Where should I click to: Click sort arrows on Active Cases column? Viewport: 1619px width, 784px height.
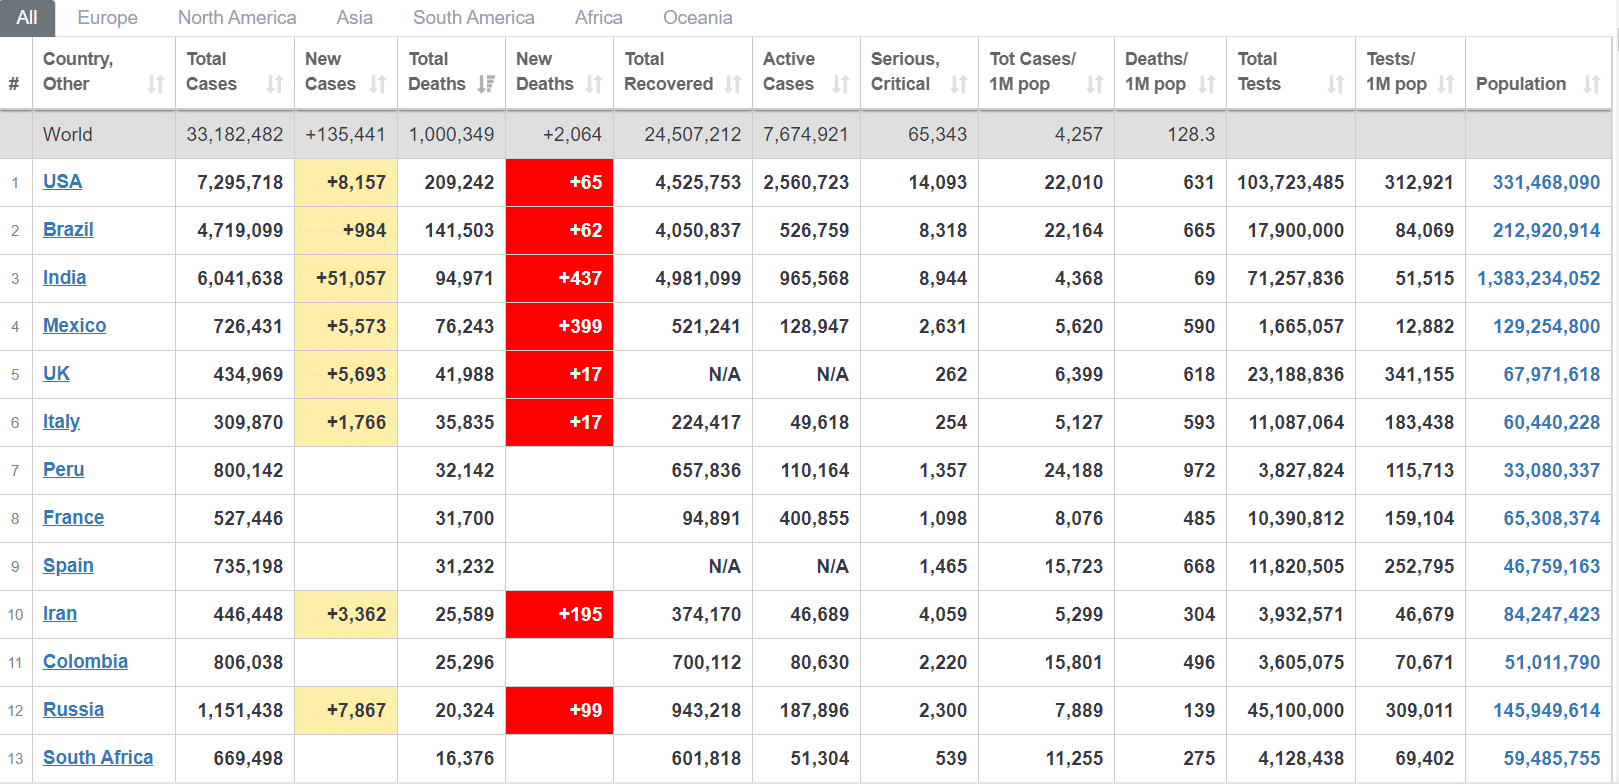pos(841,85)
